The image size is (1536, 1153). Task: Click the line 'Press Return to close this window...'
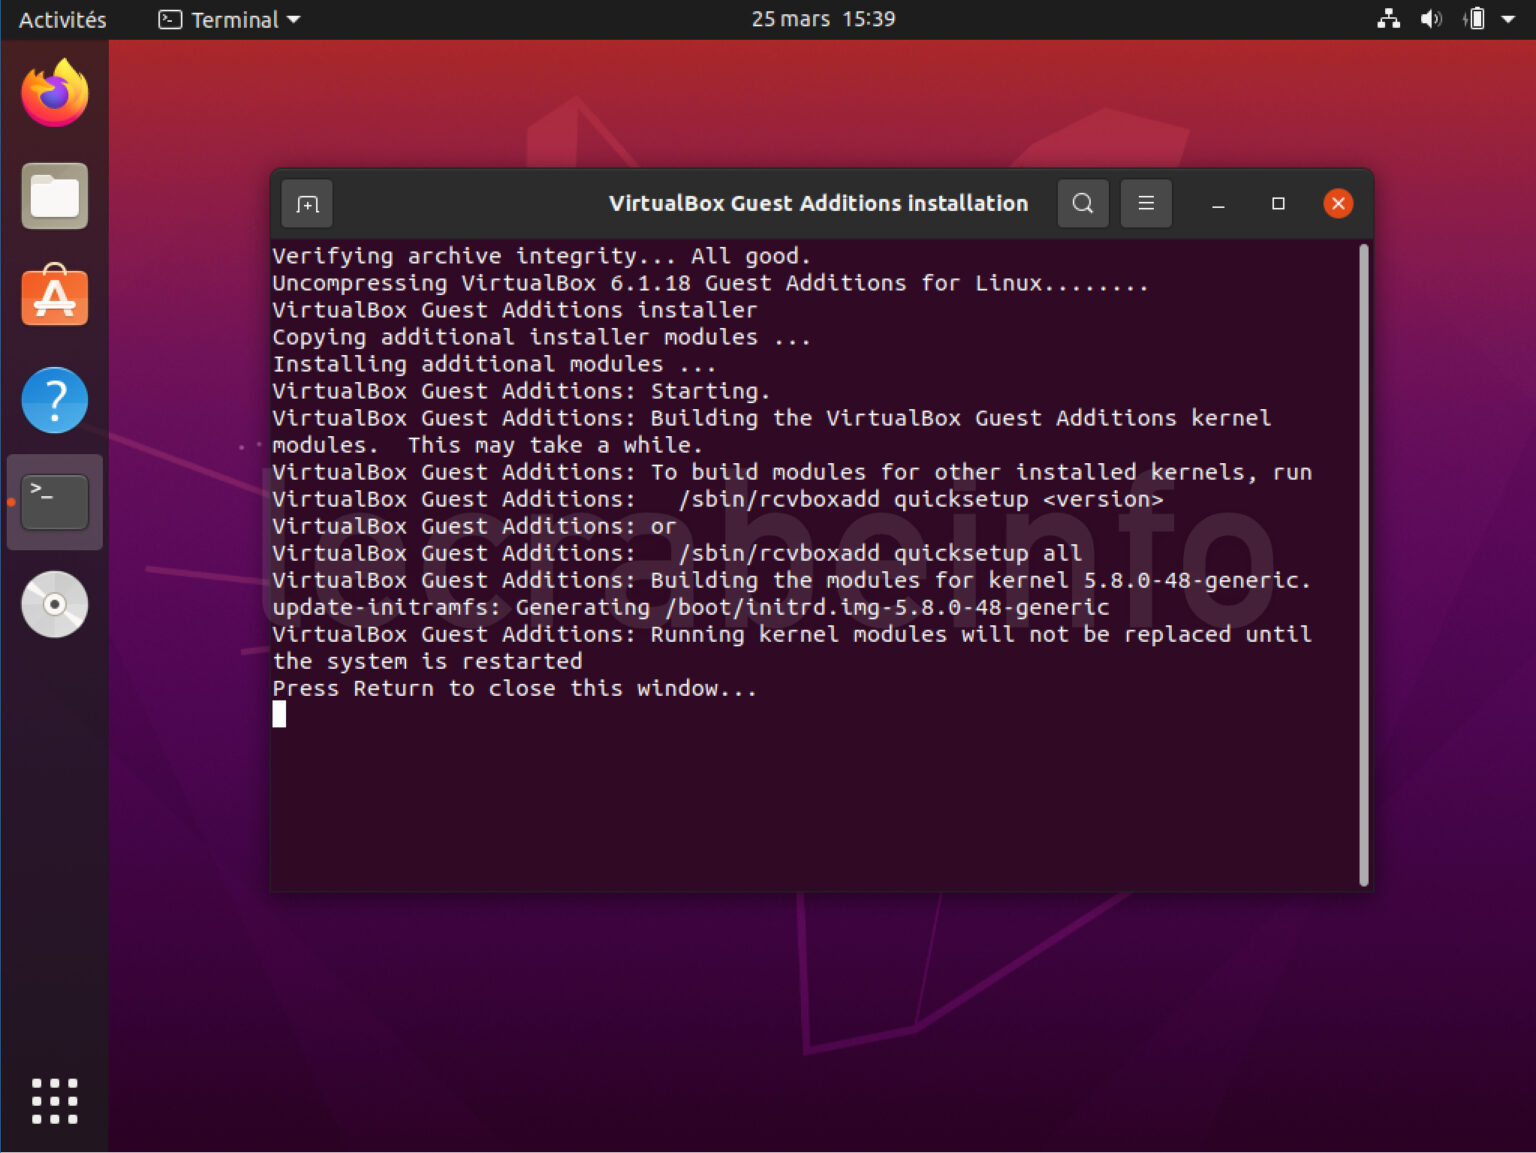(514, 689)
